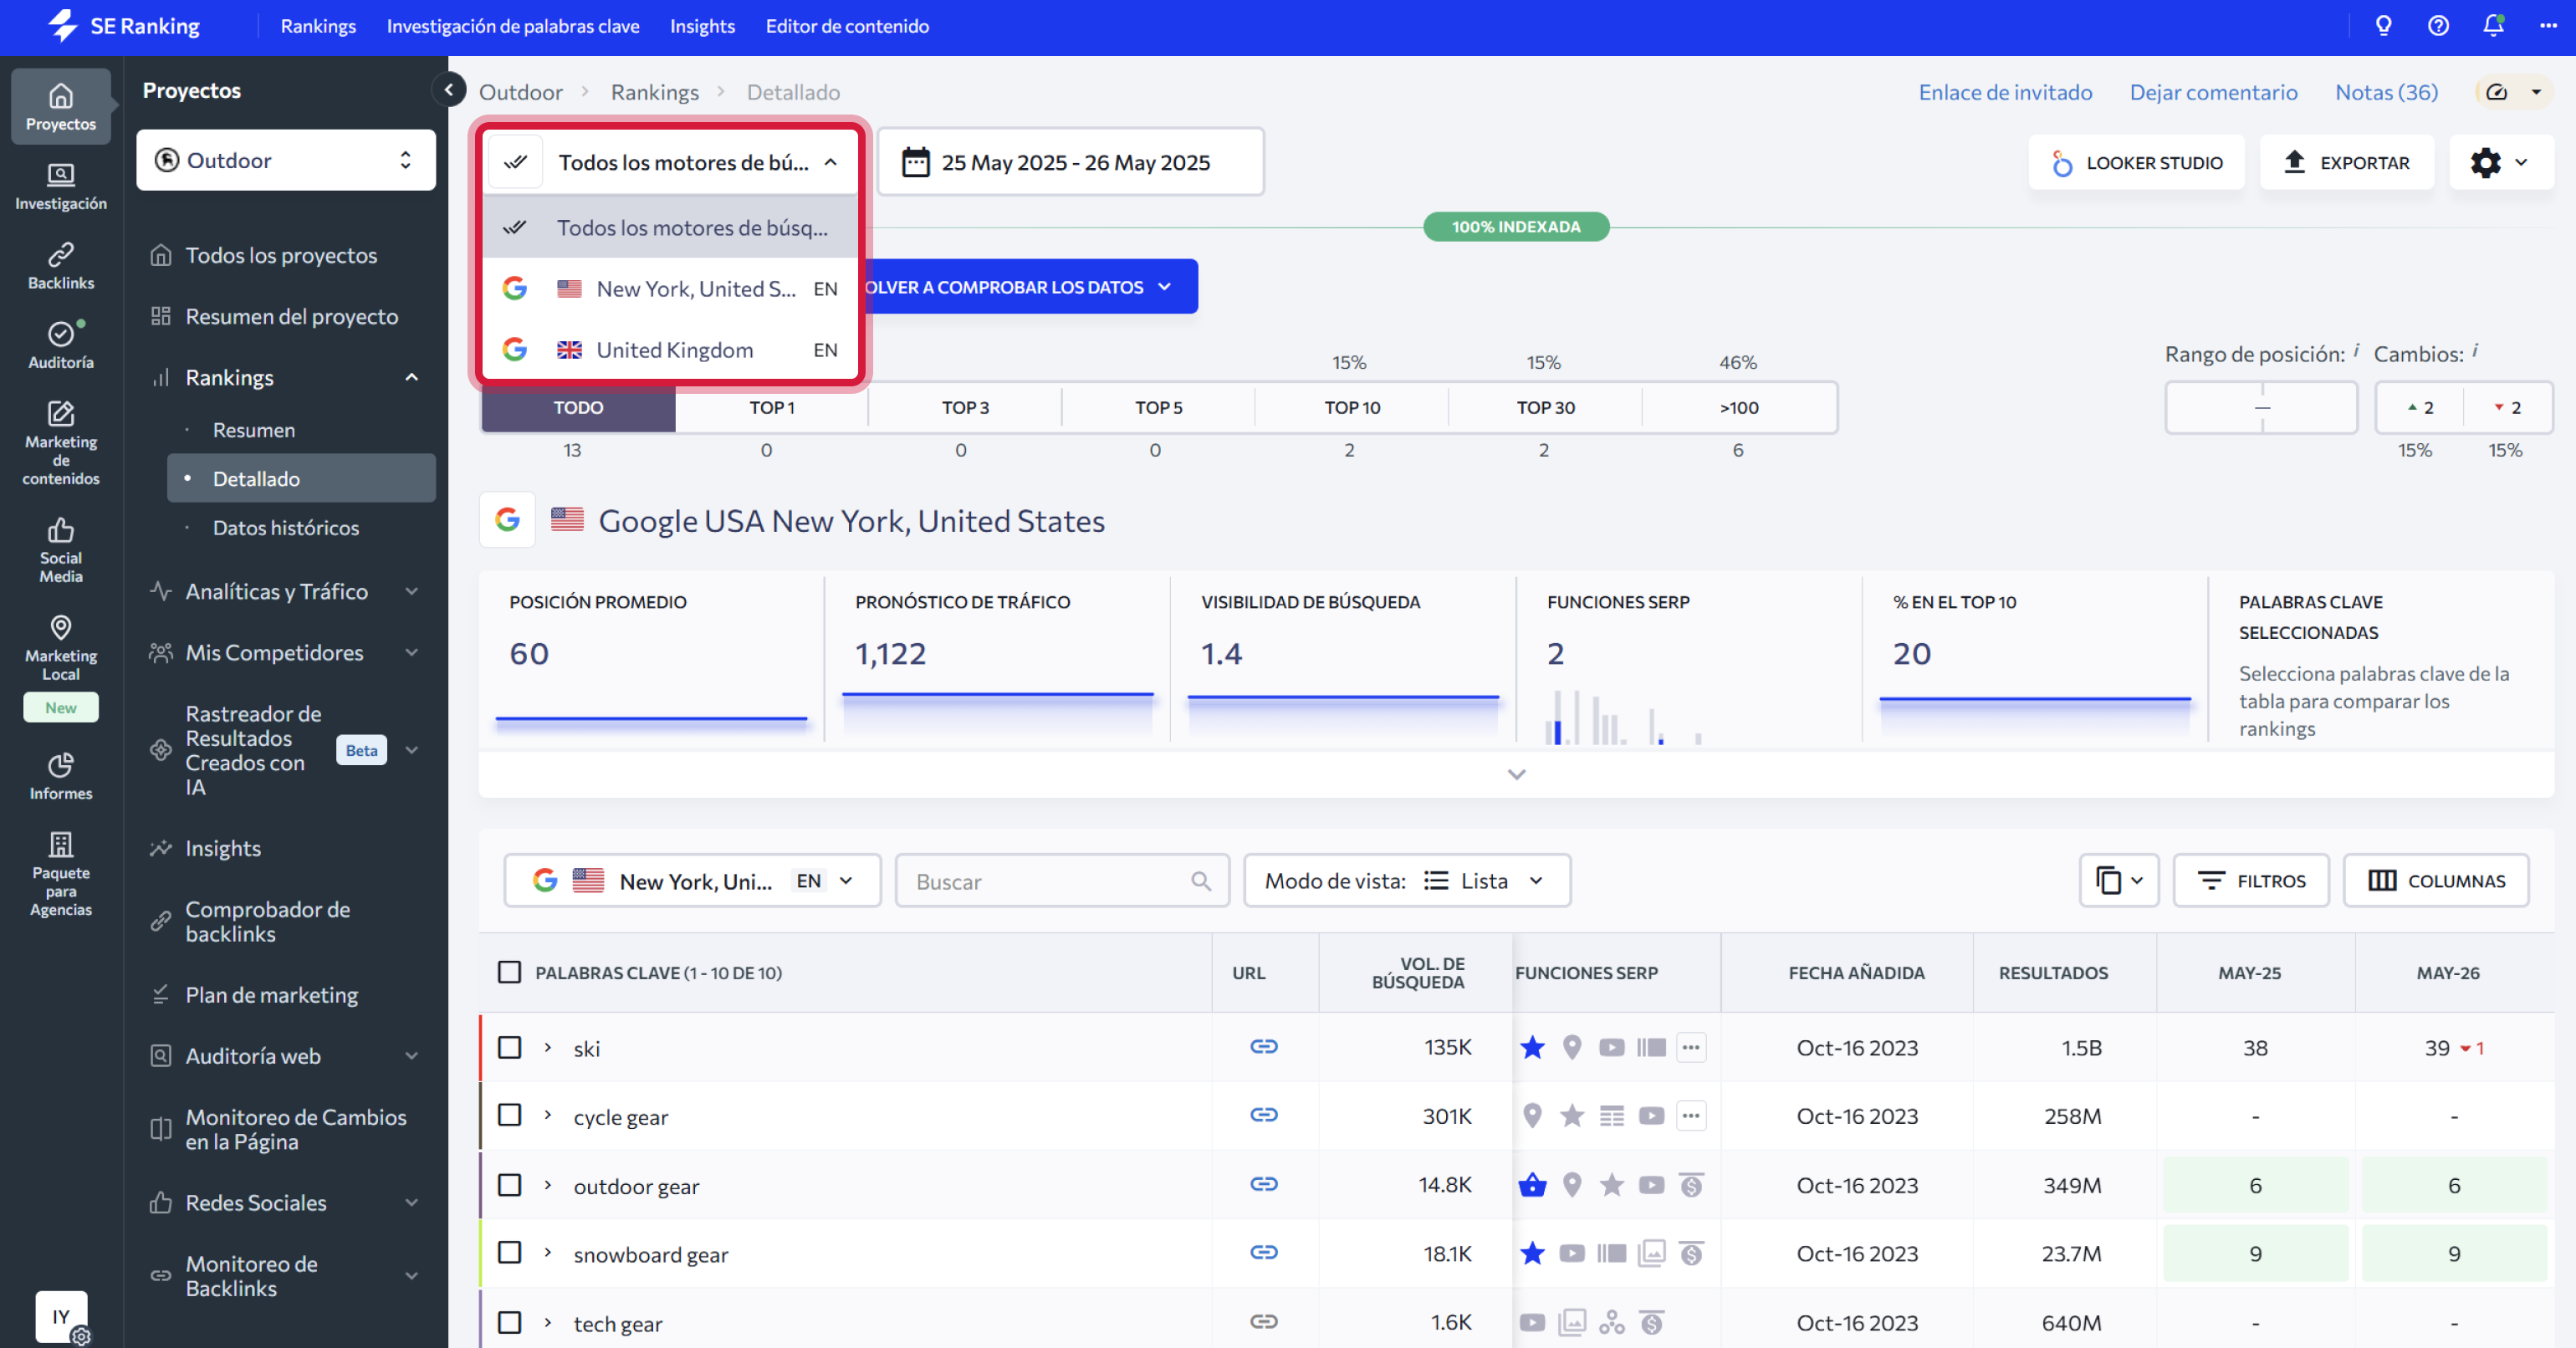Open the settings gear dropdown
The height and width of the screenshot is (1348, 2576).
click(x=2500, y=162)
